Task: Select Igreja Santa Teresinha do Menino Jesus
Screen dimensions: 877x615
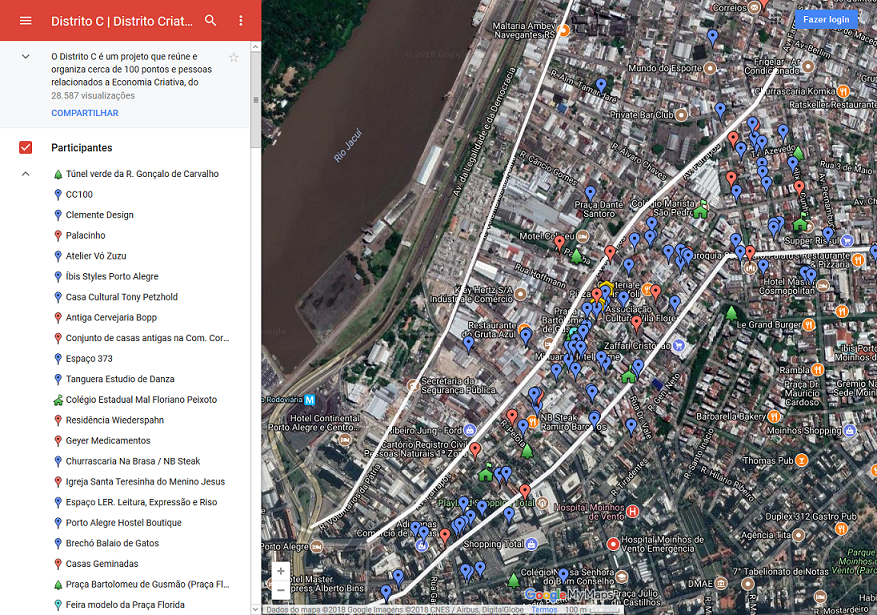Action: 145,481
